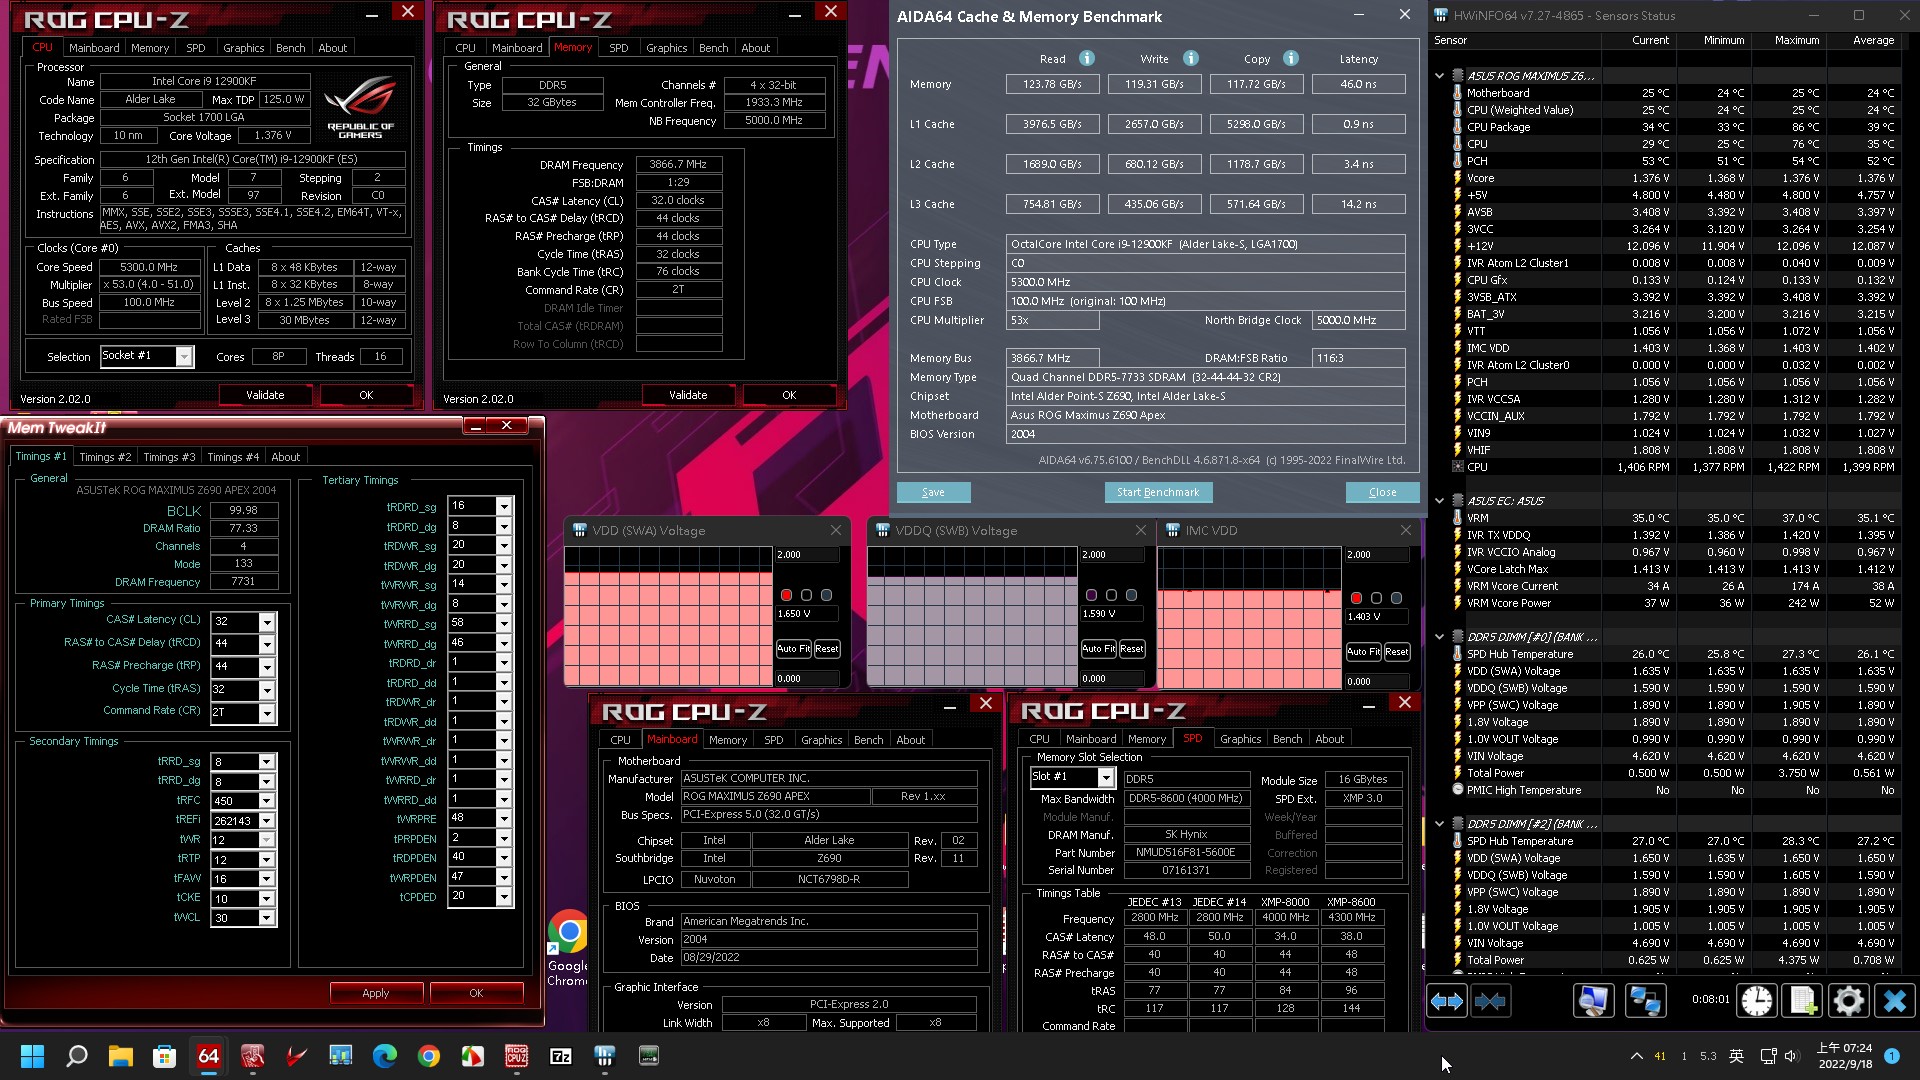
Task: Open tREFI dropdown in Mem TweakIt
Action: 267,820
